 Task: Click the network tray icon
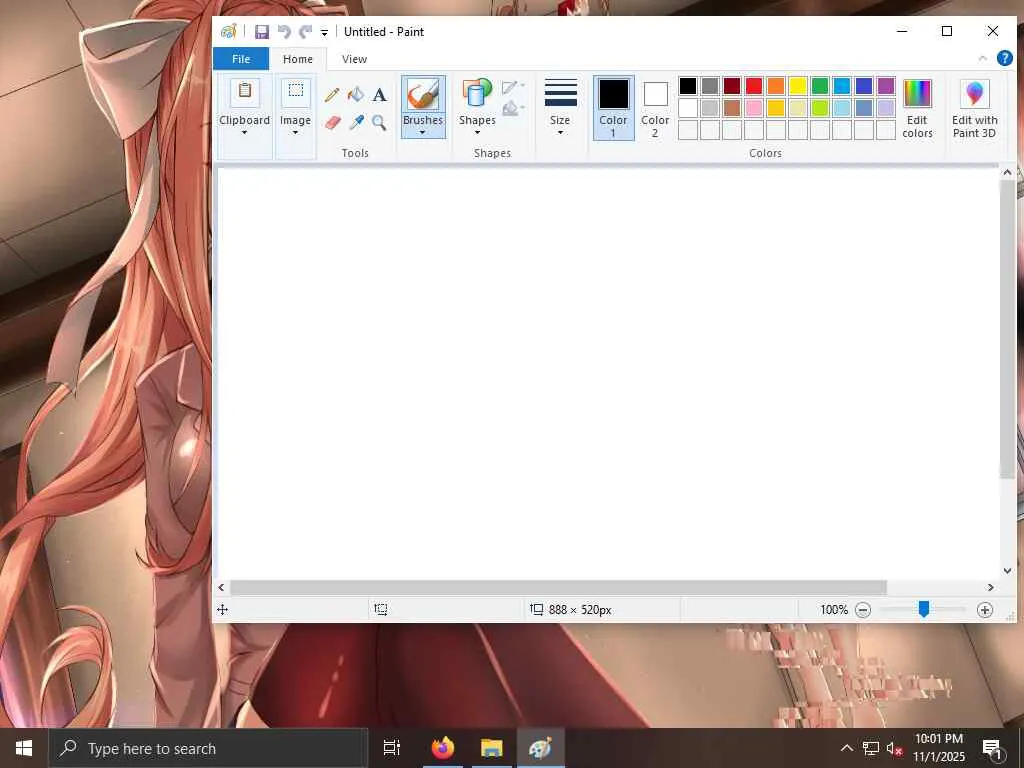click(x=871, y=748)
